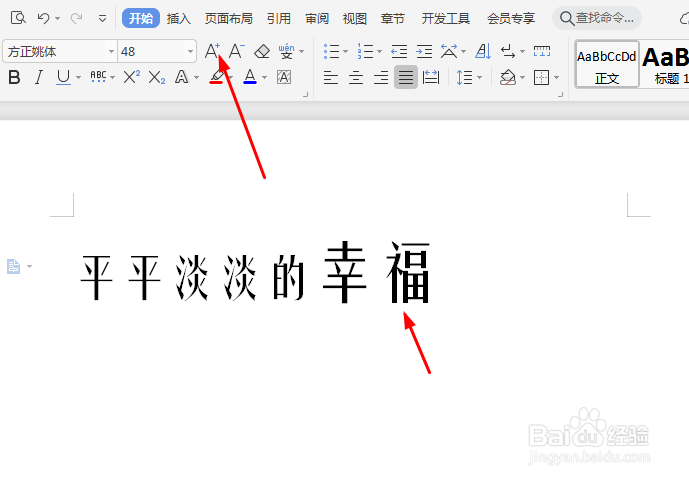Viewport: 689px width, 481px height.
Task: Open paragraph dialog launcher
Action: [x=560, y=94]
